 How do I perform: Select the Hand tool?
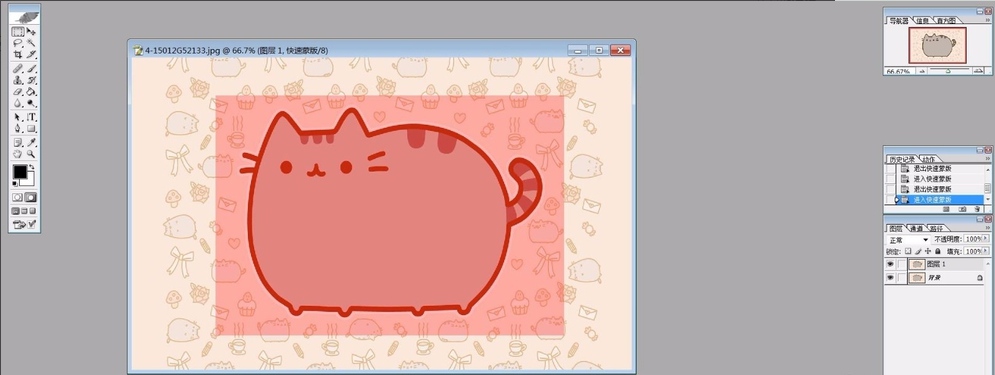click(x=18, y=154)
